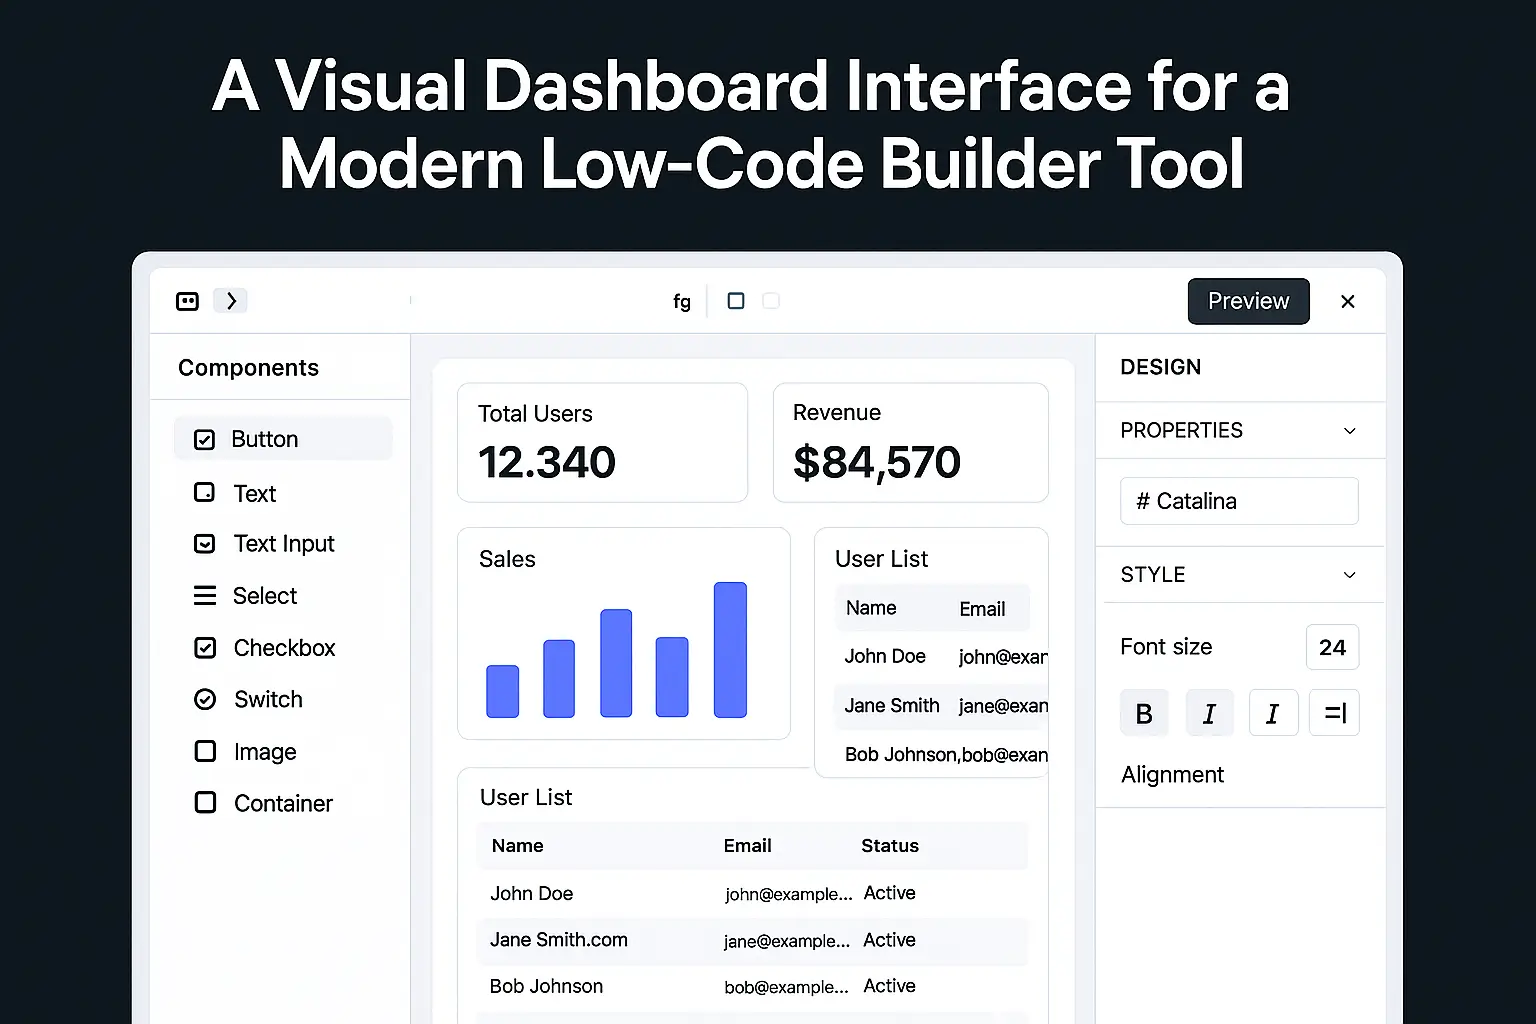Image resolution: width=1536 pixels, height=1024 pixels.
Task: Select the Checkbox component in the sidebar
Action: [x=284, y=647]
